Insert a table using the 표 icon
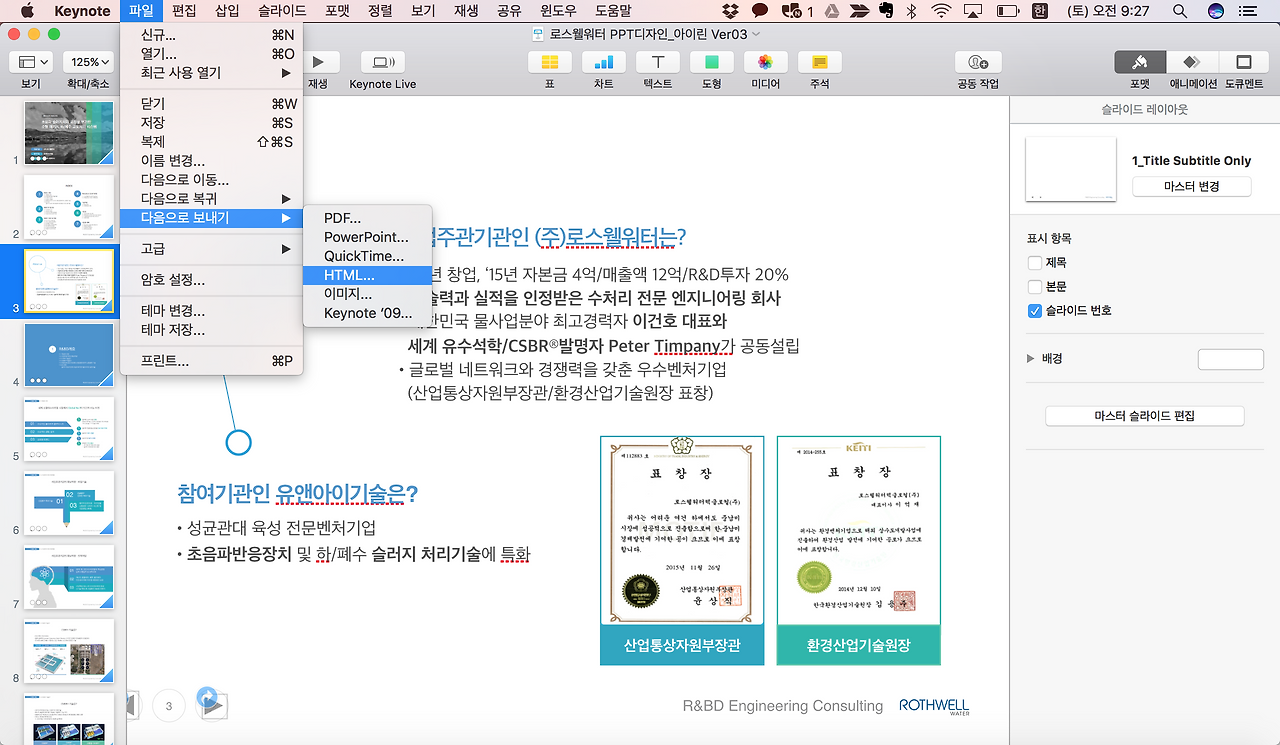The image size is (1280, 745). click(548, 62)
